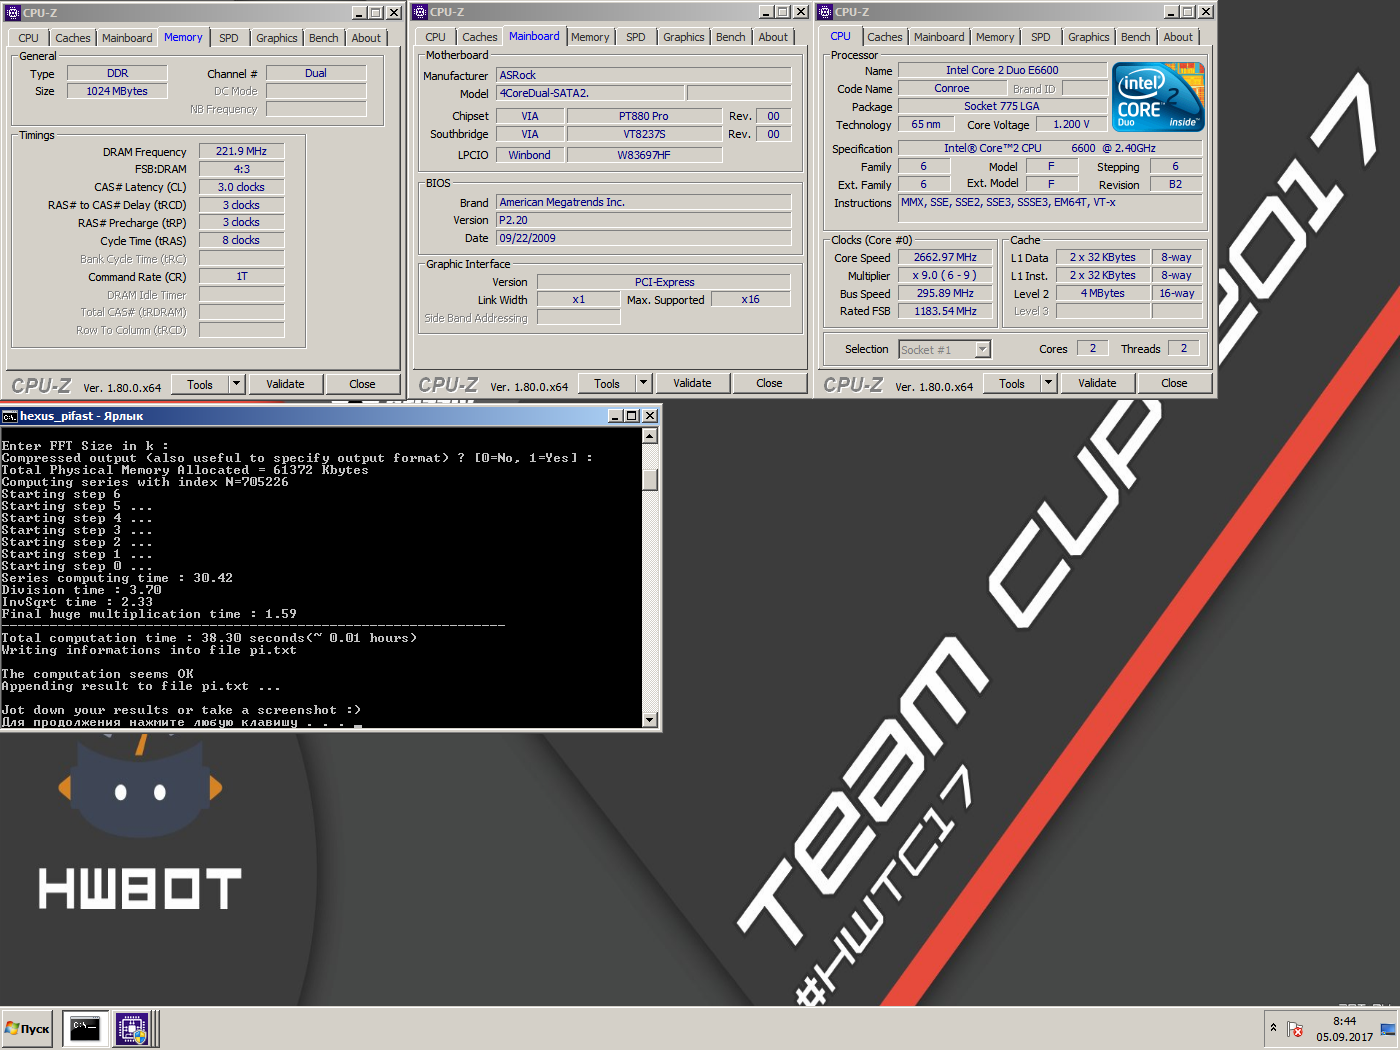Open Tools dropdown arrow in Mainboard window

click(x=644, y=383)
